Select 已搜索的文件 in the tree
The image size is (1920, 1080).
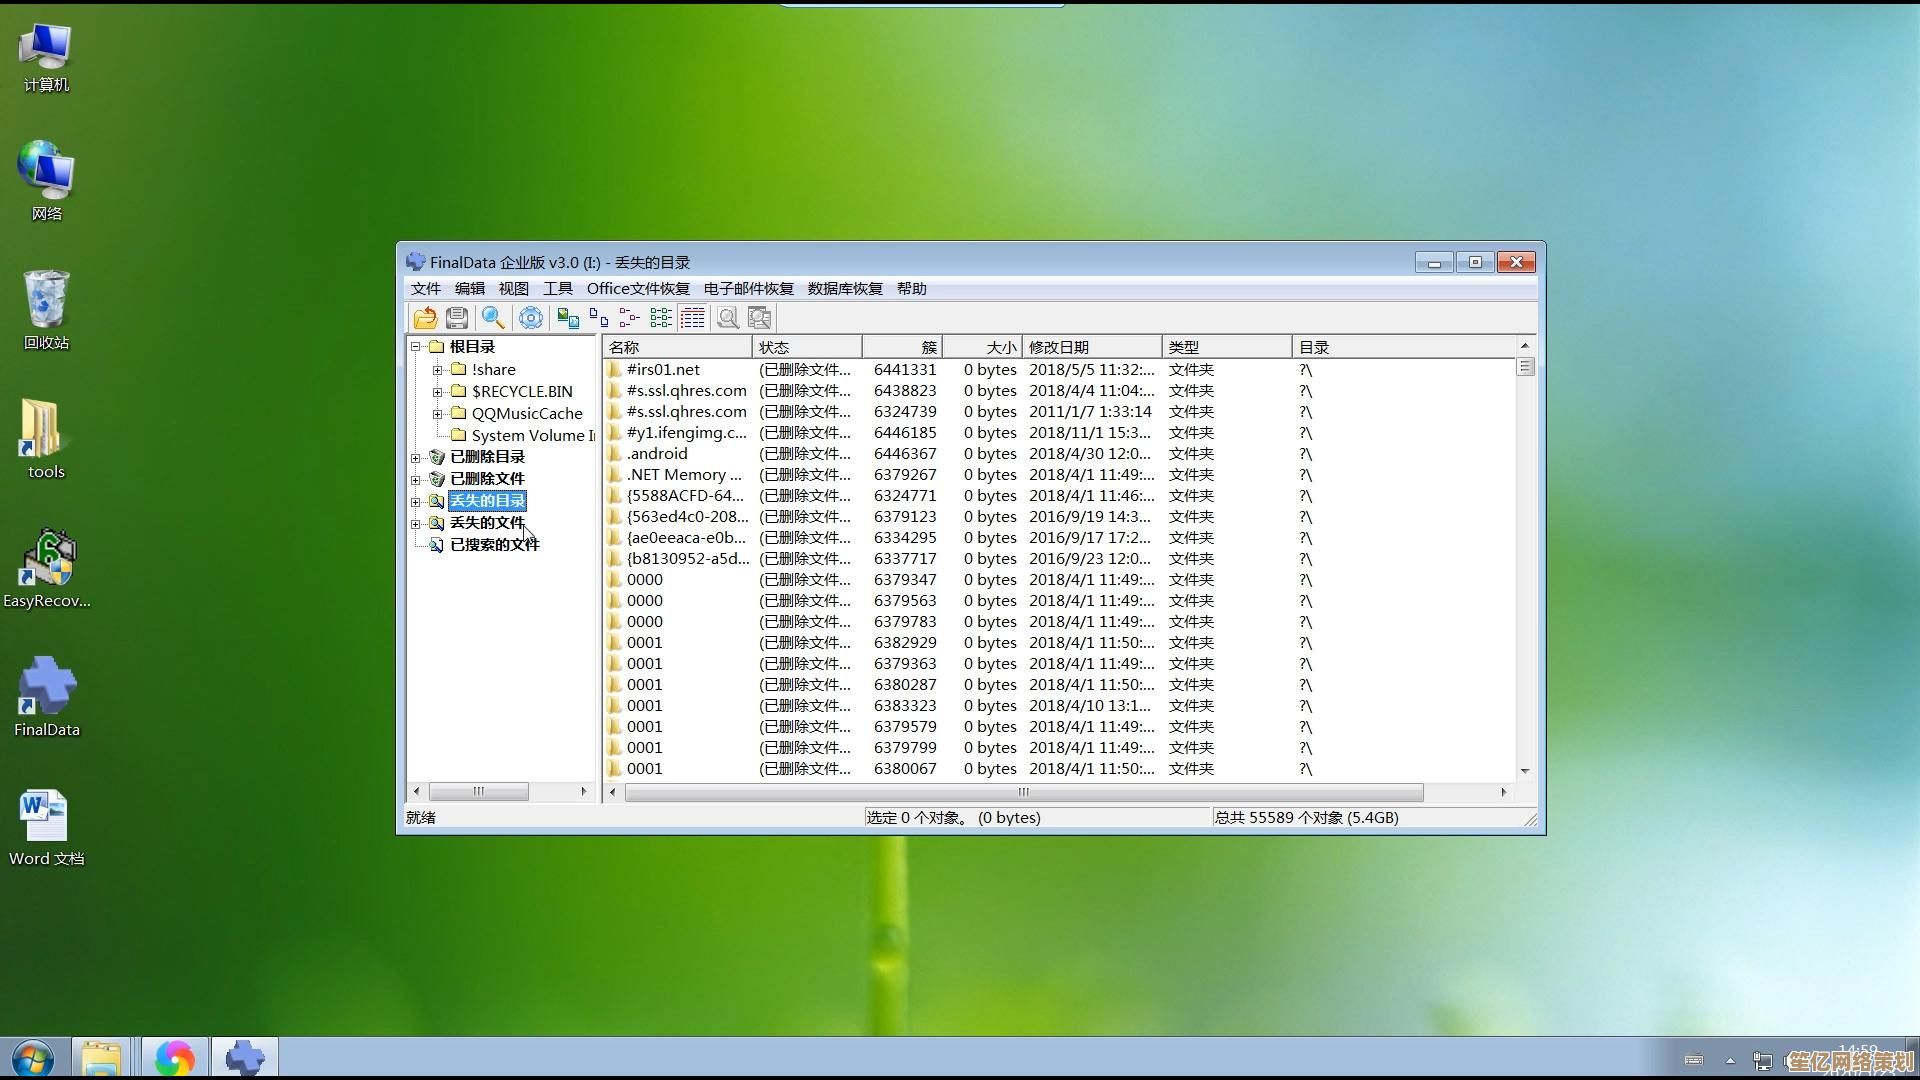(x=494, y=545)
